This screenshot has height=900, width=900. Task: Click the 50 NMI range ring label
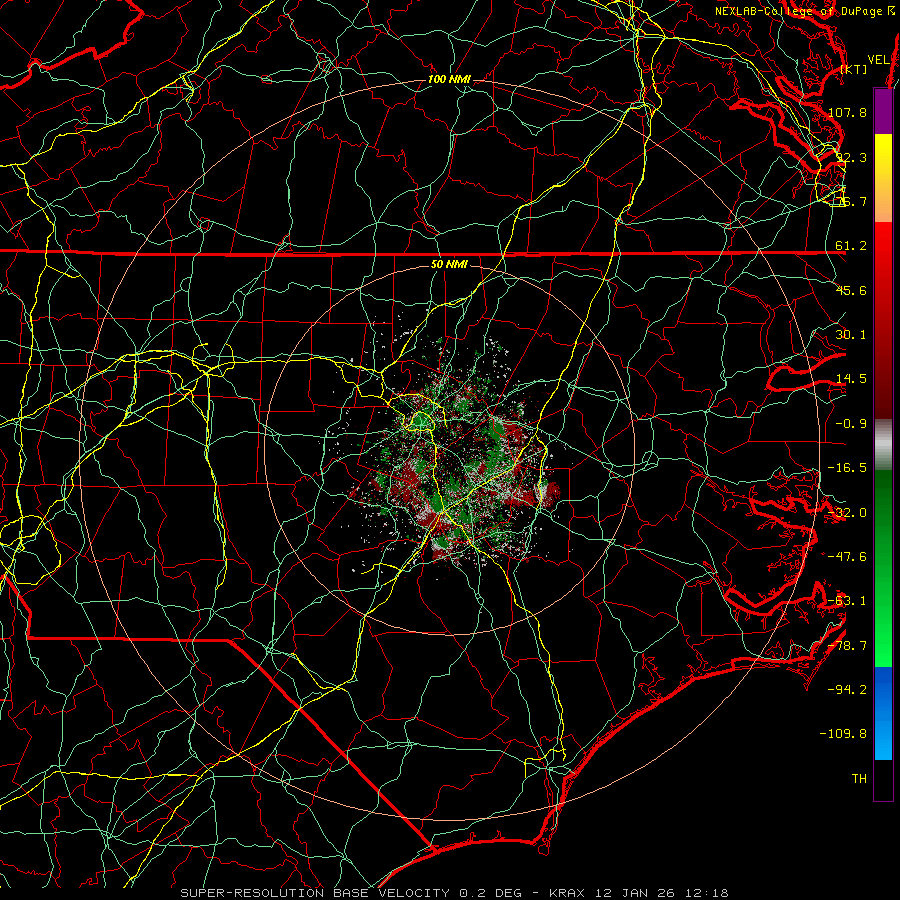[449, 265]
